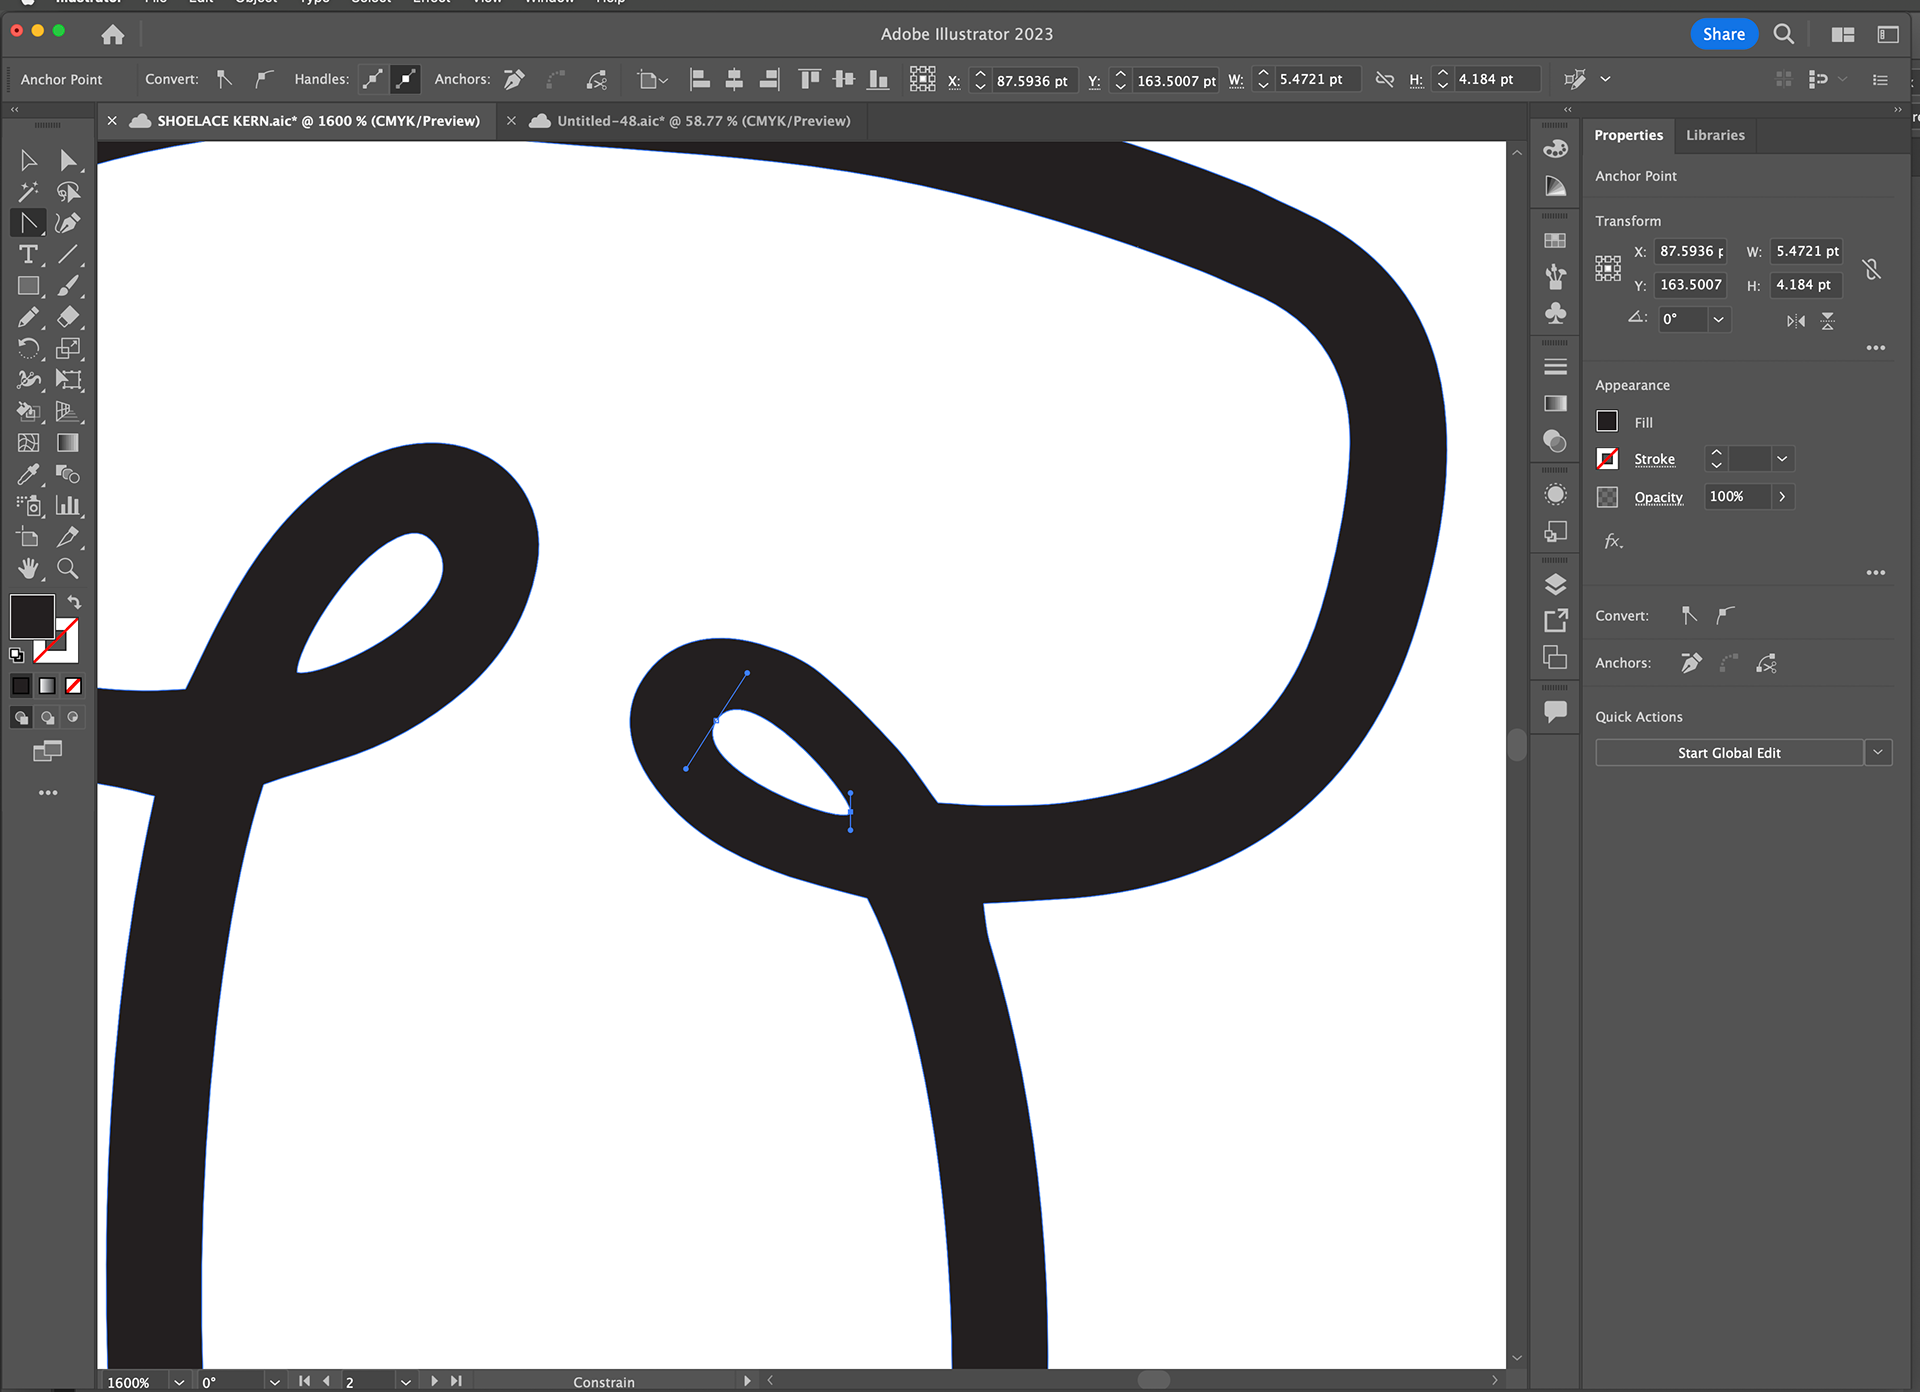Screen dimensions: 1920x1392
Task: Click the Fill color swatch in Appearance
Action: pos(1607,422)
